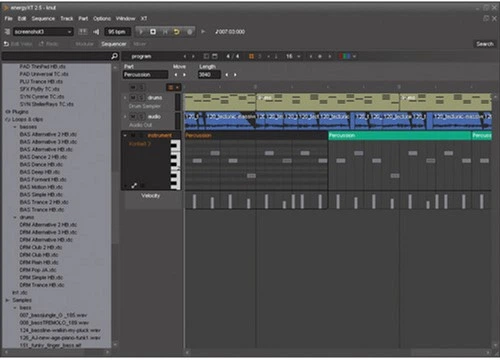Toggle the global solo button above tracks
Screen dimensions: 500x360
[x=141, y=87]
